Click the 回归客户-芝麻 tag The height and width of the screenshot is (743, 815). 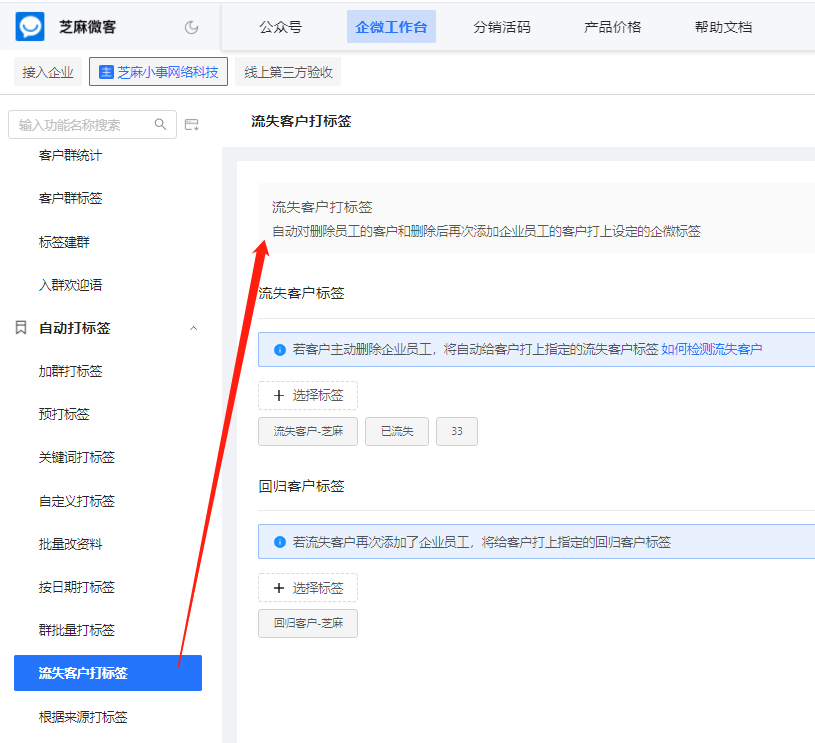click(x=308, y=623)
